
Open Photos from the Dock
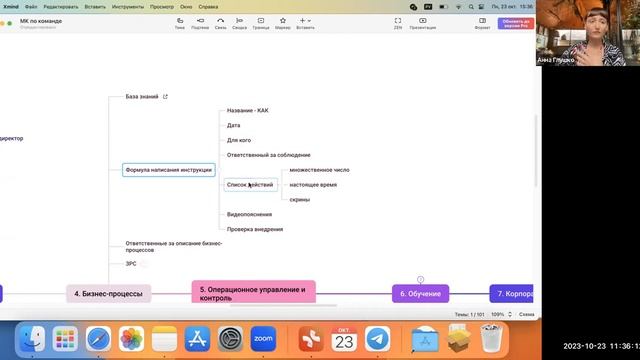[131, 339]
